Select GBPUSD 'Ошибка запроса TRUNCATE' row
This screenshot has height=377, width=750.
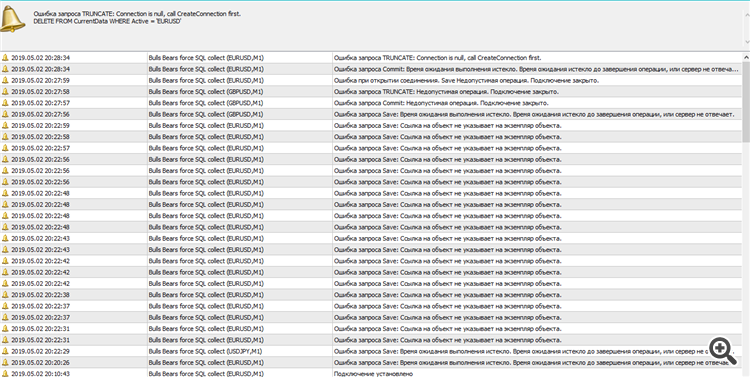[371, 91]
